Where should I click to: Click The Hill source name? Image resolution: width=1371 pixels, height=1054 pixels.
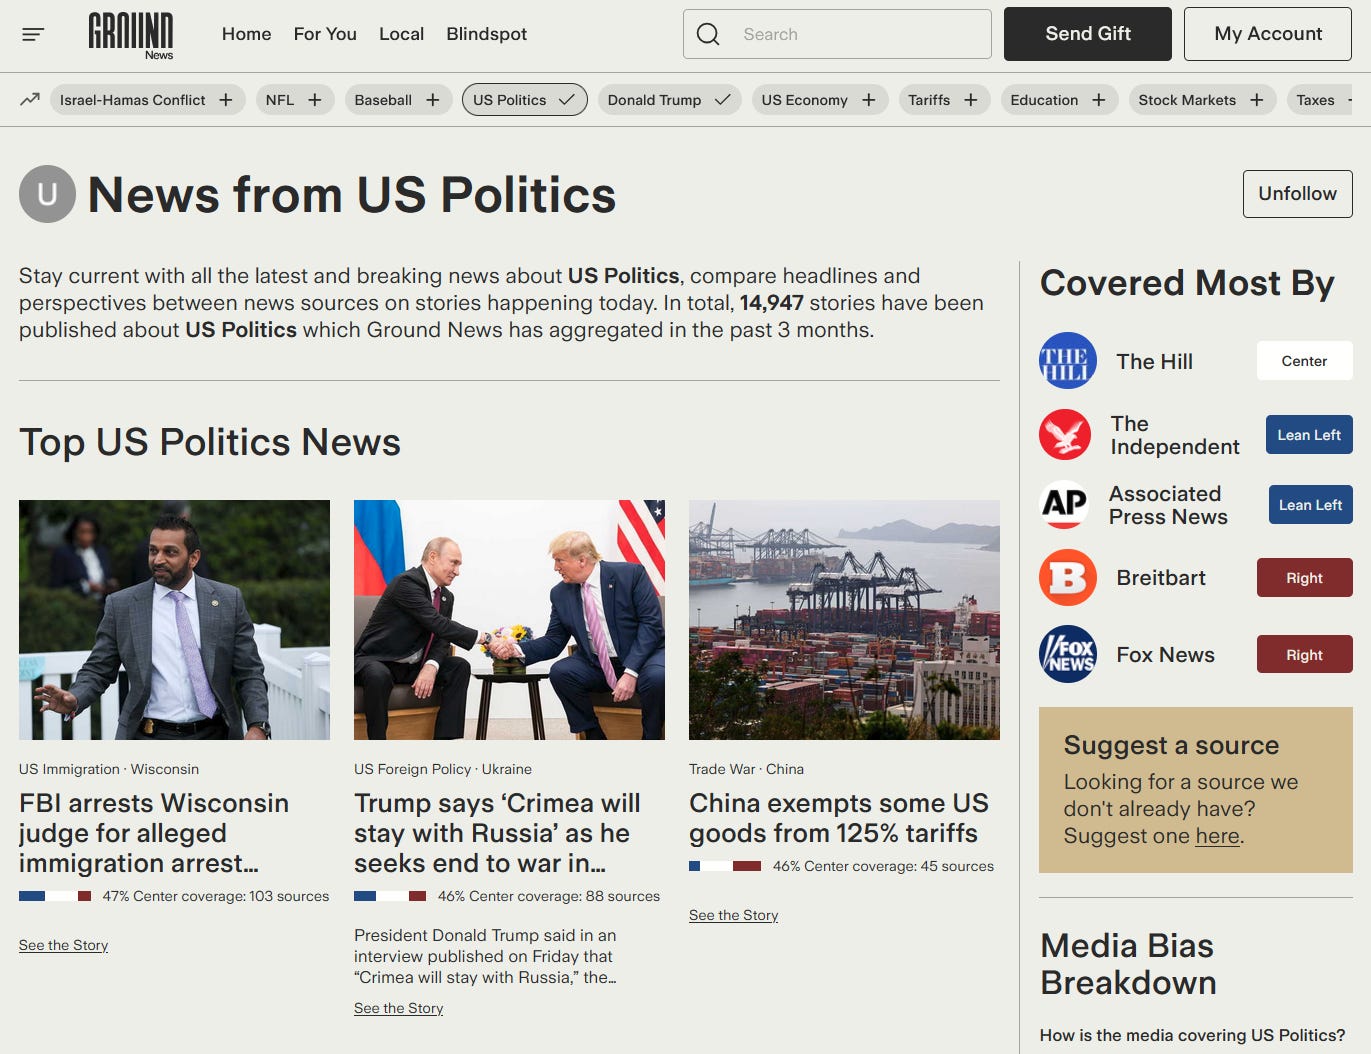coord(1154,361)
